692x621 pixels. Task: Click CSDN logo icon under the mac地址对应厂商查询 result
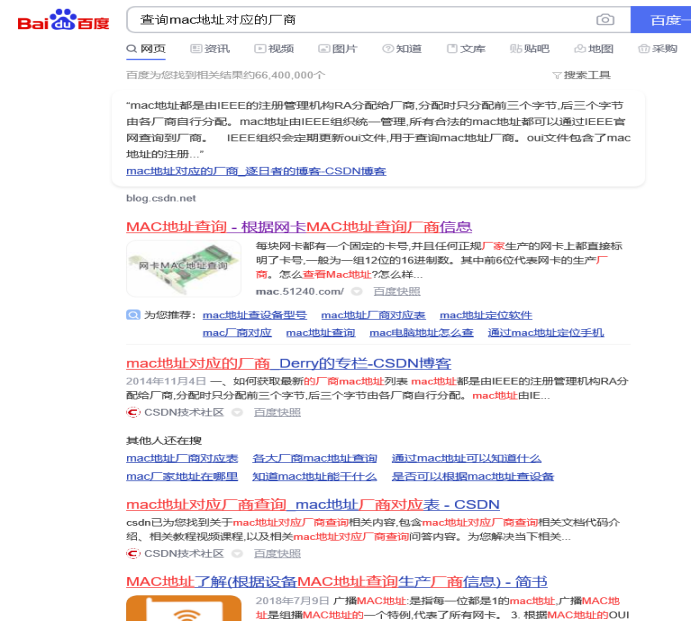[133, 553]
